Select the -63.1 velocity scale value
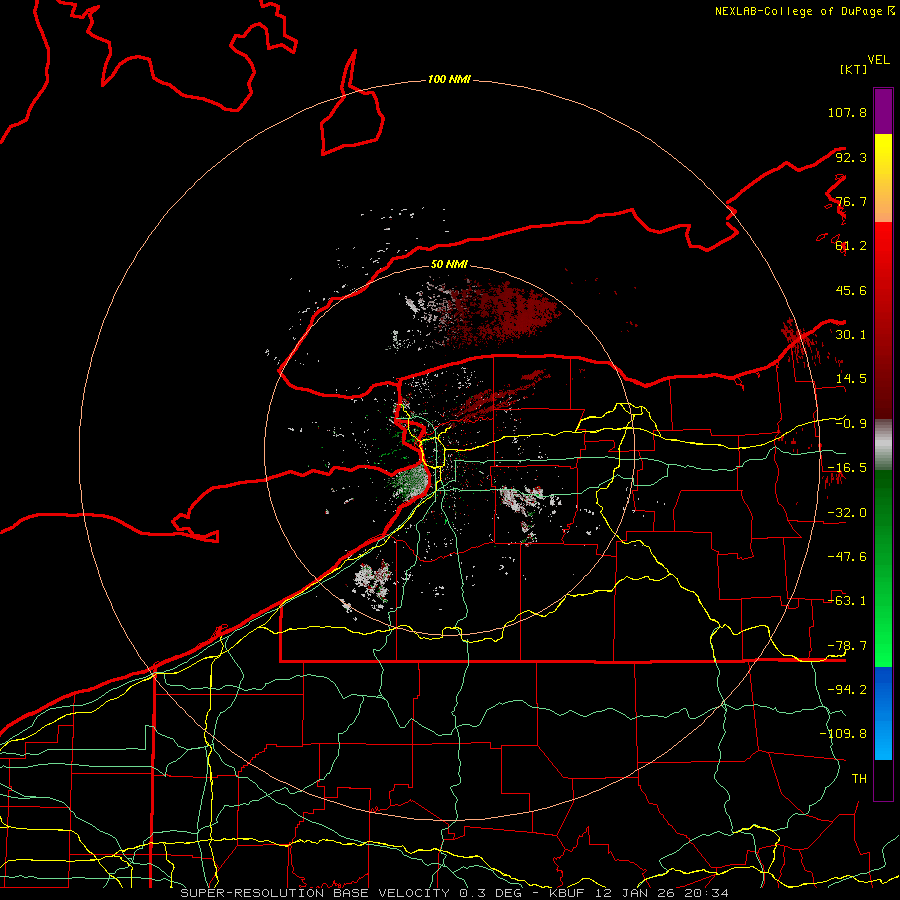The height and width of the screenshot is (900, 900). coord(847,601)
